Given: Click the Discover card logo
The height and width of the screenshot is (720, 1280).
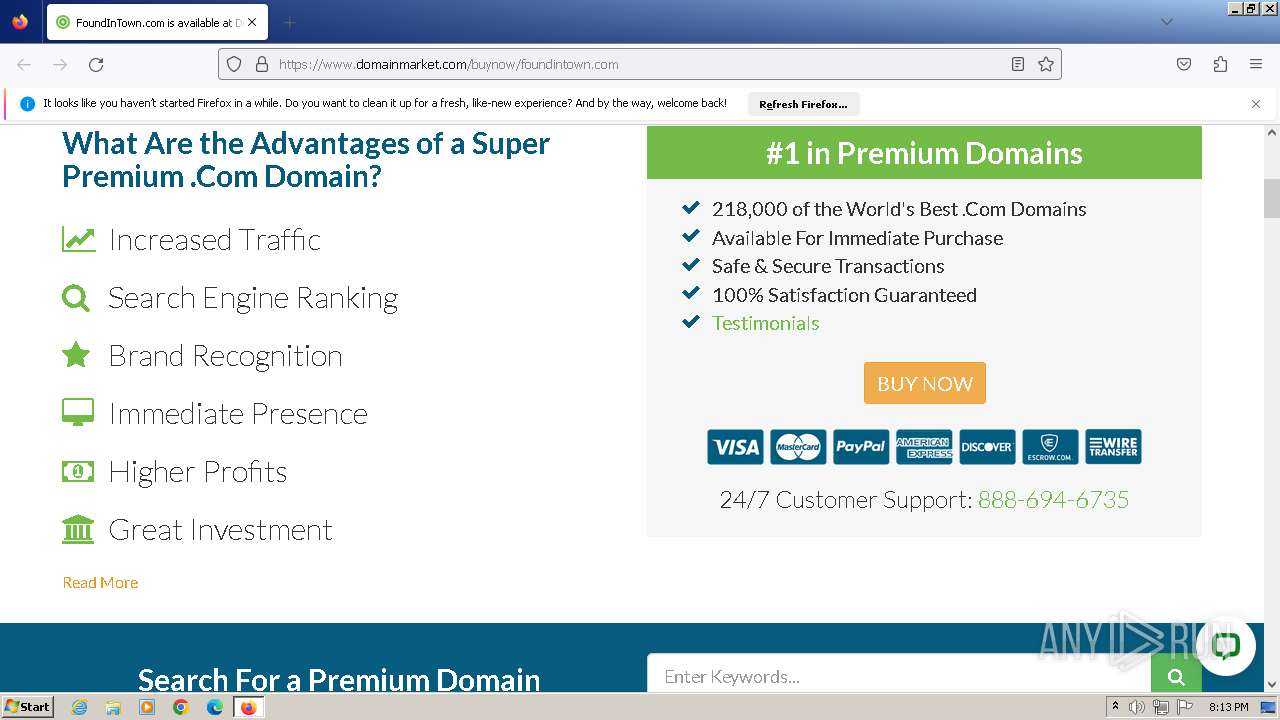Looking at the screenshot, I should tap(987, 447).
